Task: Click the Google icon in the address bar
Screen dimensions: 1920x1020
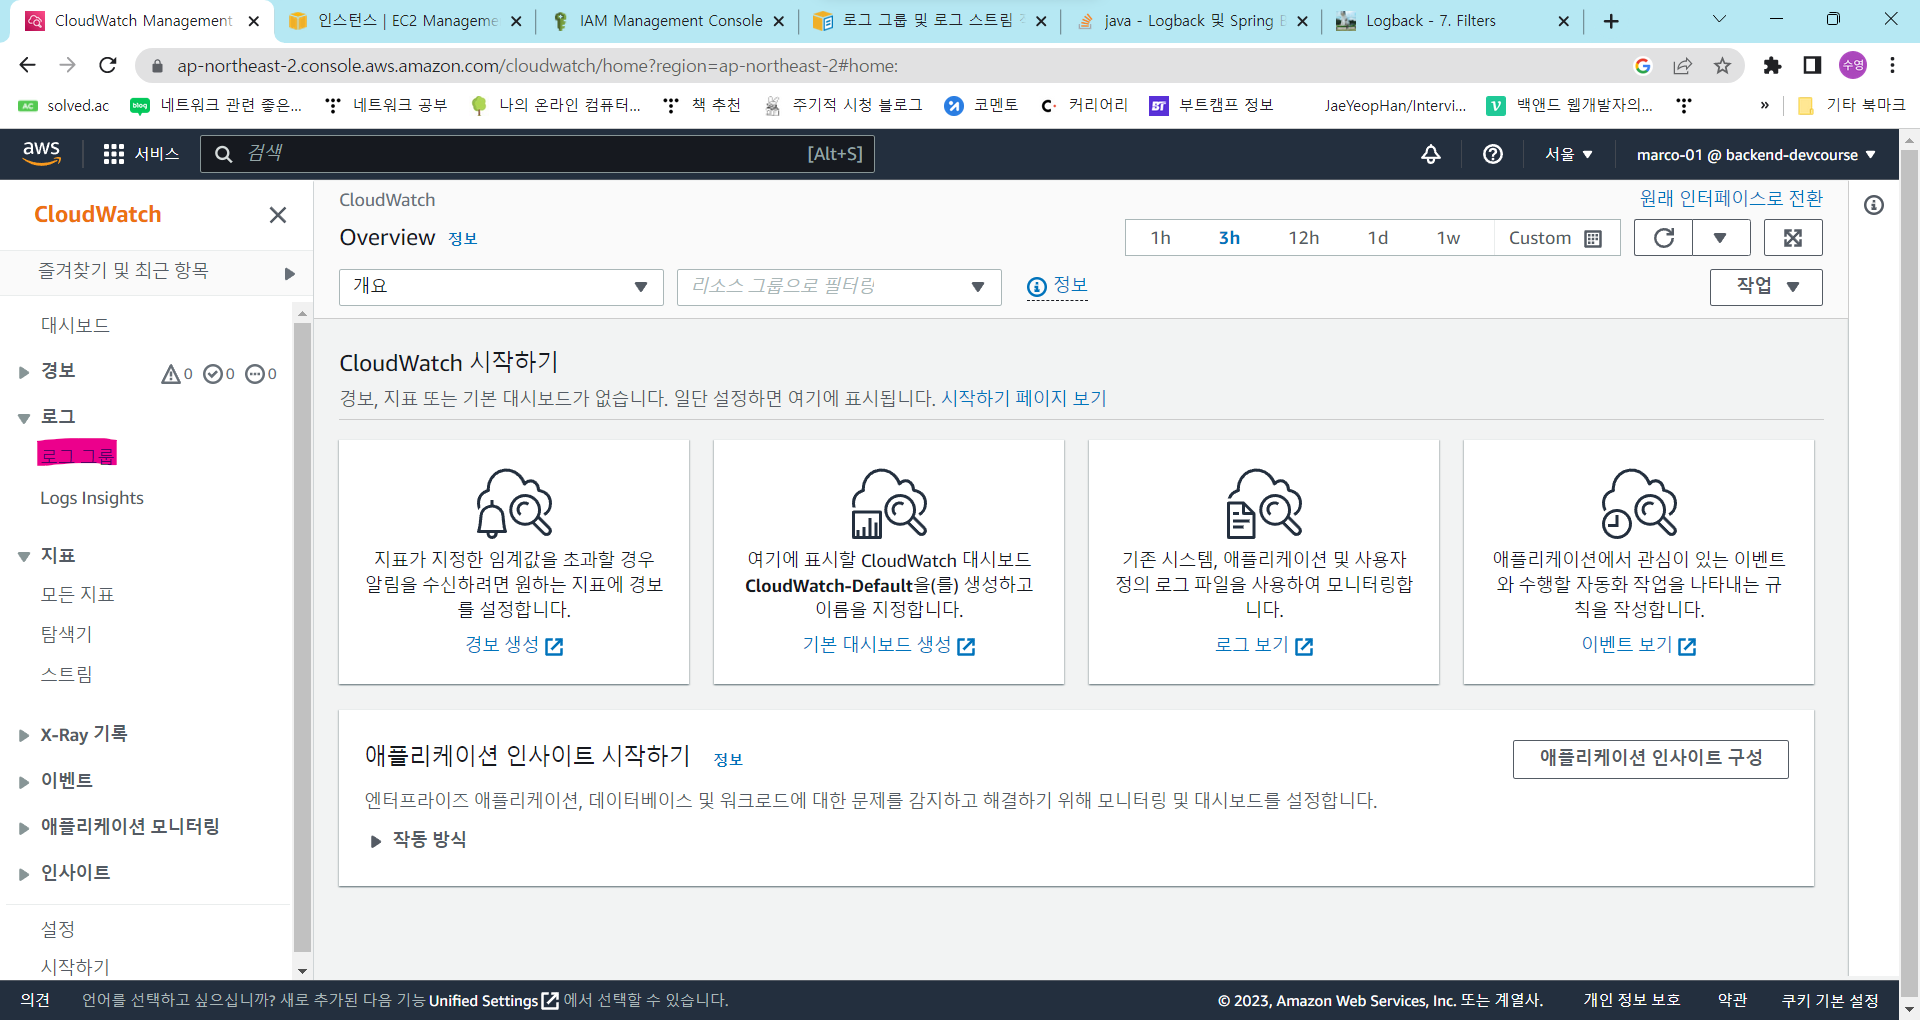Action: [x=1642, y=66]
